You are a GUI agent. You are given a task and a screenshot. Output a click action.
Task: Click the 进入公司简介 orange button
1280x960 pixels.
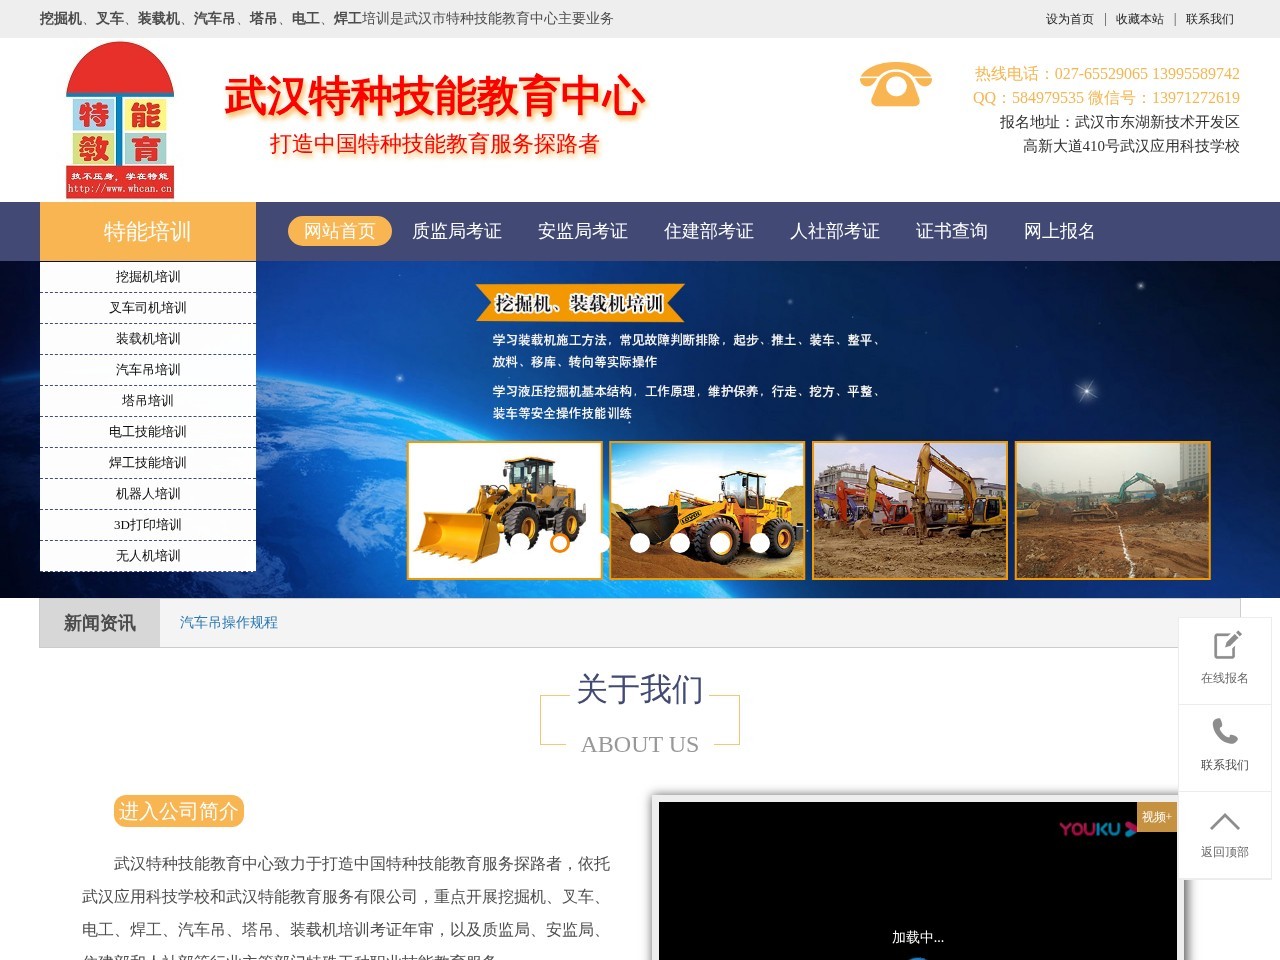(x=179, y=811)
